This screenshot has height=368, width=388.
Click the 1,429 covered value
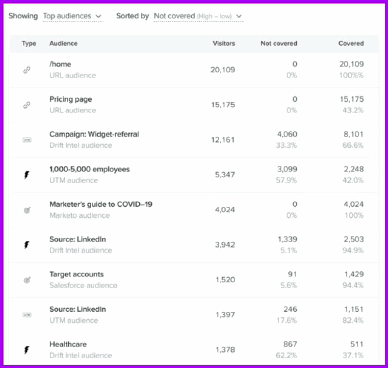pyautogui.click(x=354, y=274)
